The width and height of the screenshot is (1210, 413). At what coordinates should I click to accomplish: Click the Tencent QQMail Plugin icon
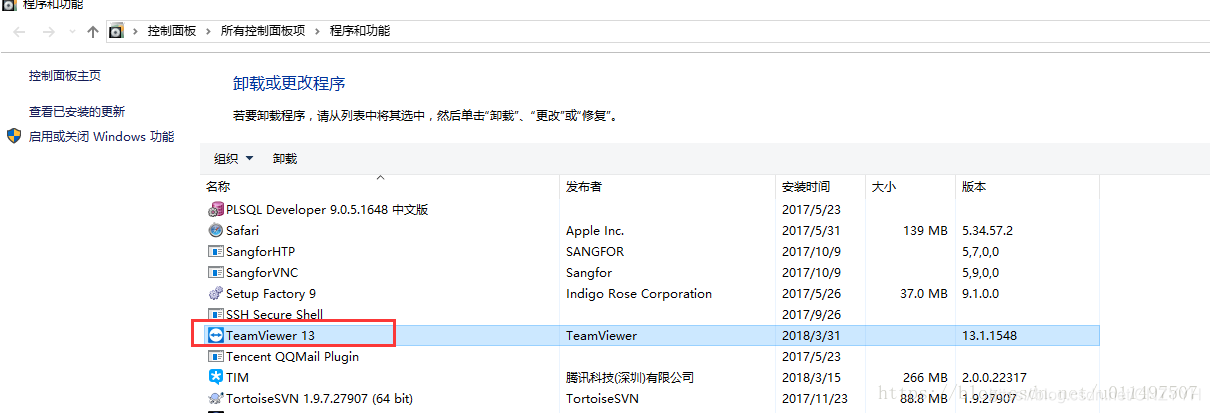coord(215,357)
